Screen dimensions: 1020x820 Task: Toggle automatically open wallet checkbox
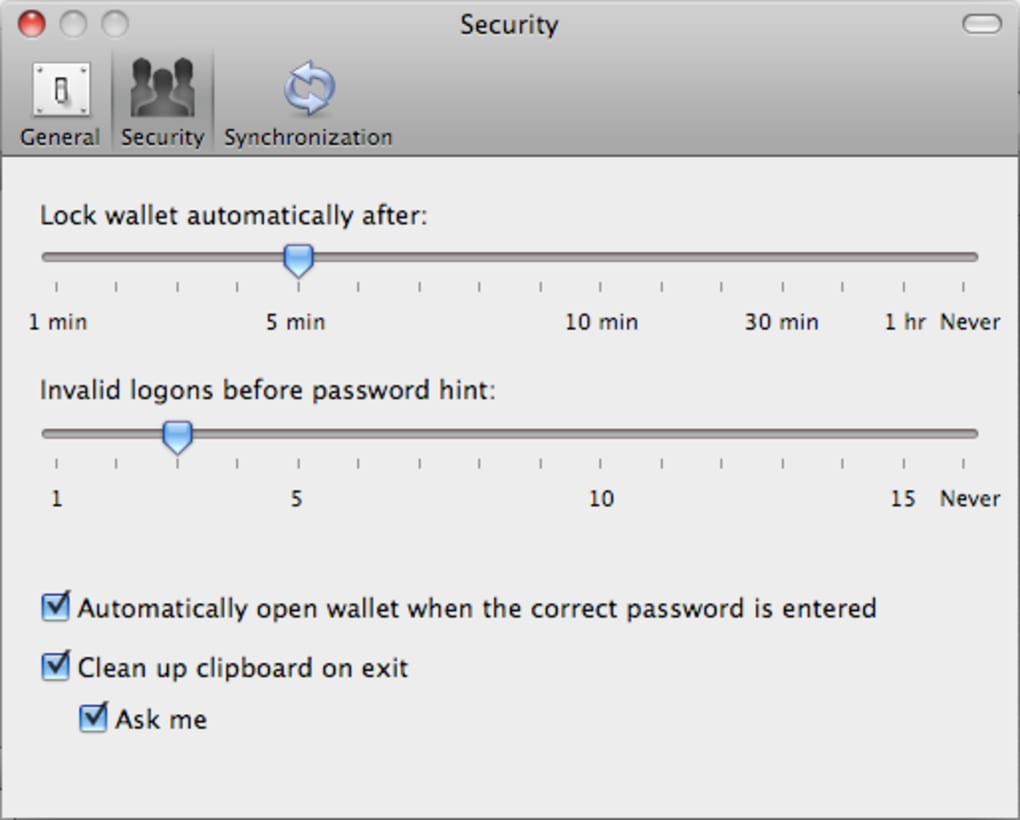click(x=56, y=607)
